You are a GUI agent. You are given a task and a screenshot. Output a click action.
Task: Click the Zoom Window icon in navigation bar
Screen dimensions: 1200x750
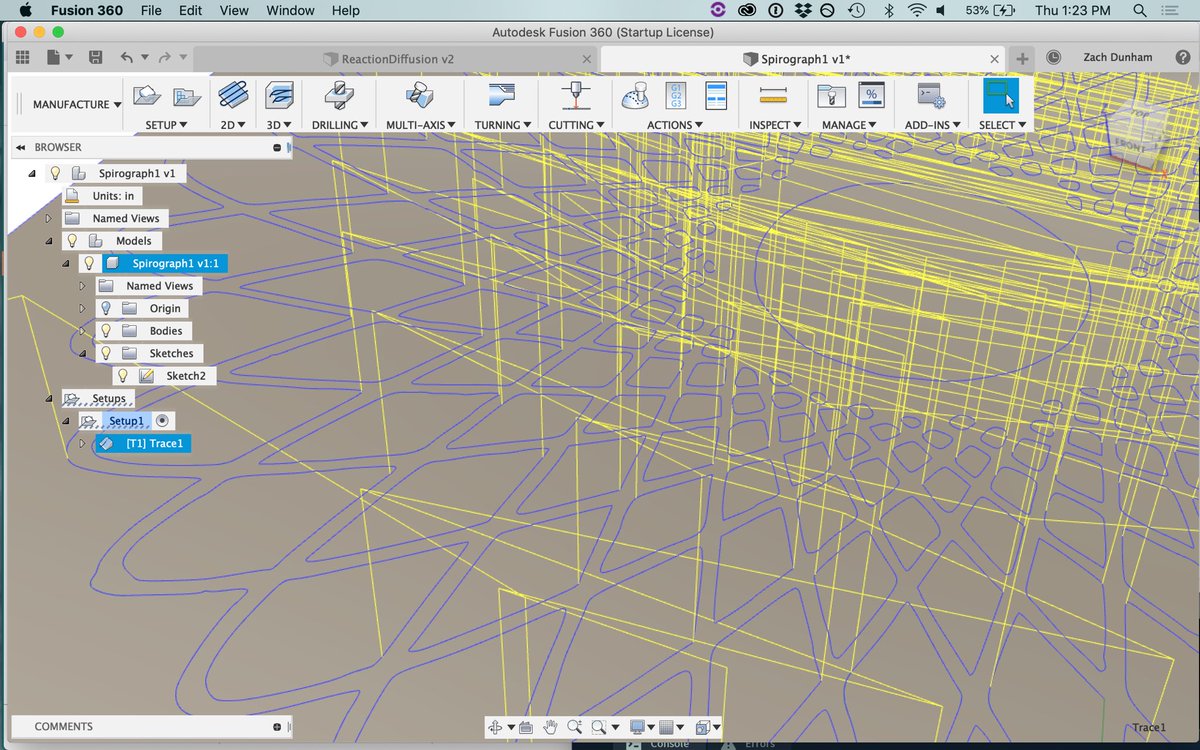(598, 727)
